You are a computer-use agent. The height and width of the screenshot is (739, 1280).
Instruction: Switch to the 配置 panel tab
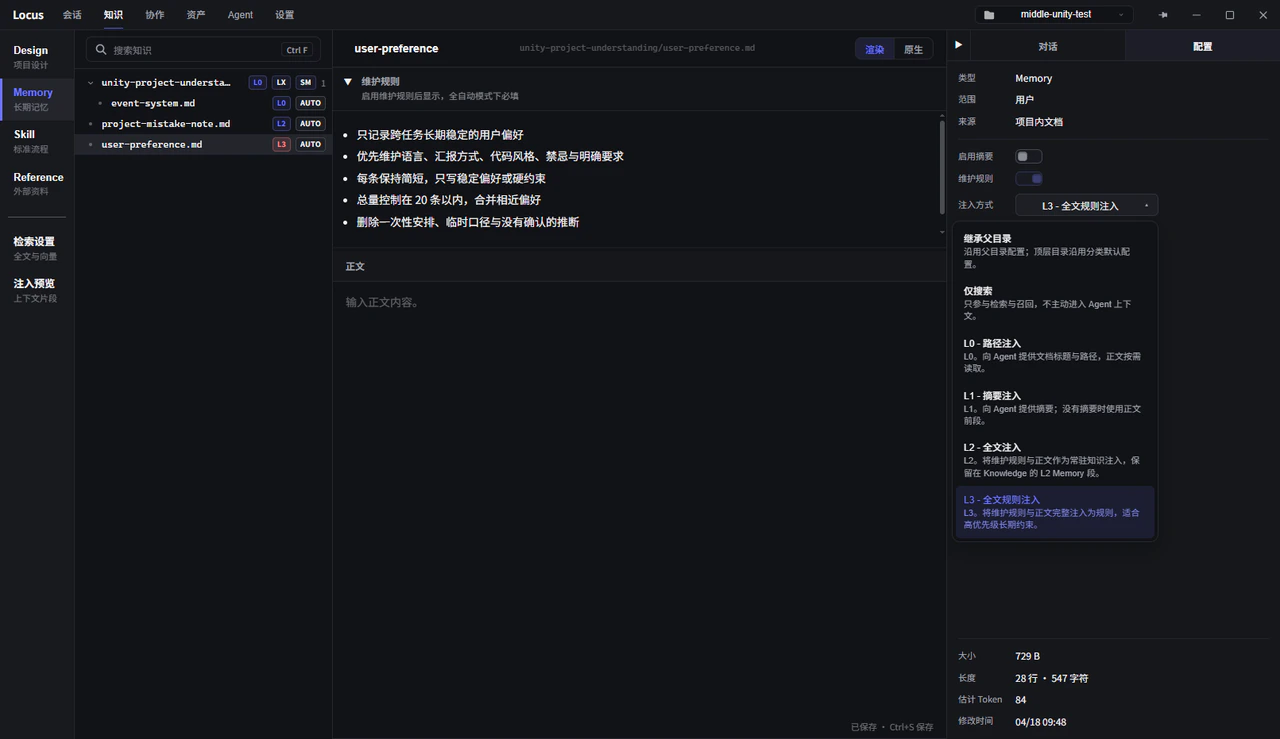coord(1202,46)
